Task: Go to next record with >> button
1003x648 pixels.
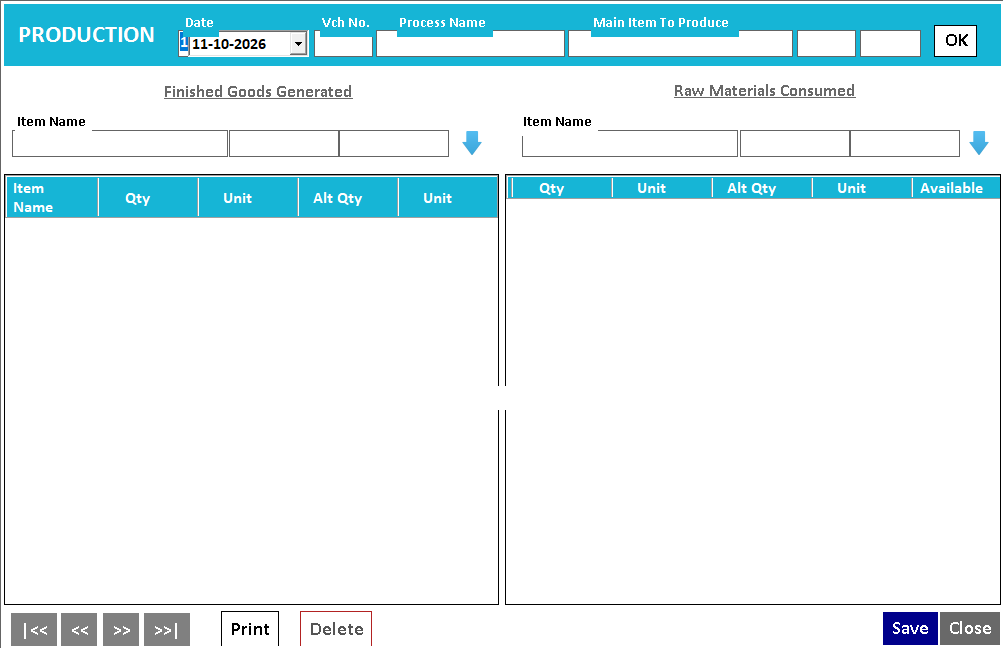Action: [121, 629]
